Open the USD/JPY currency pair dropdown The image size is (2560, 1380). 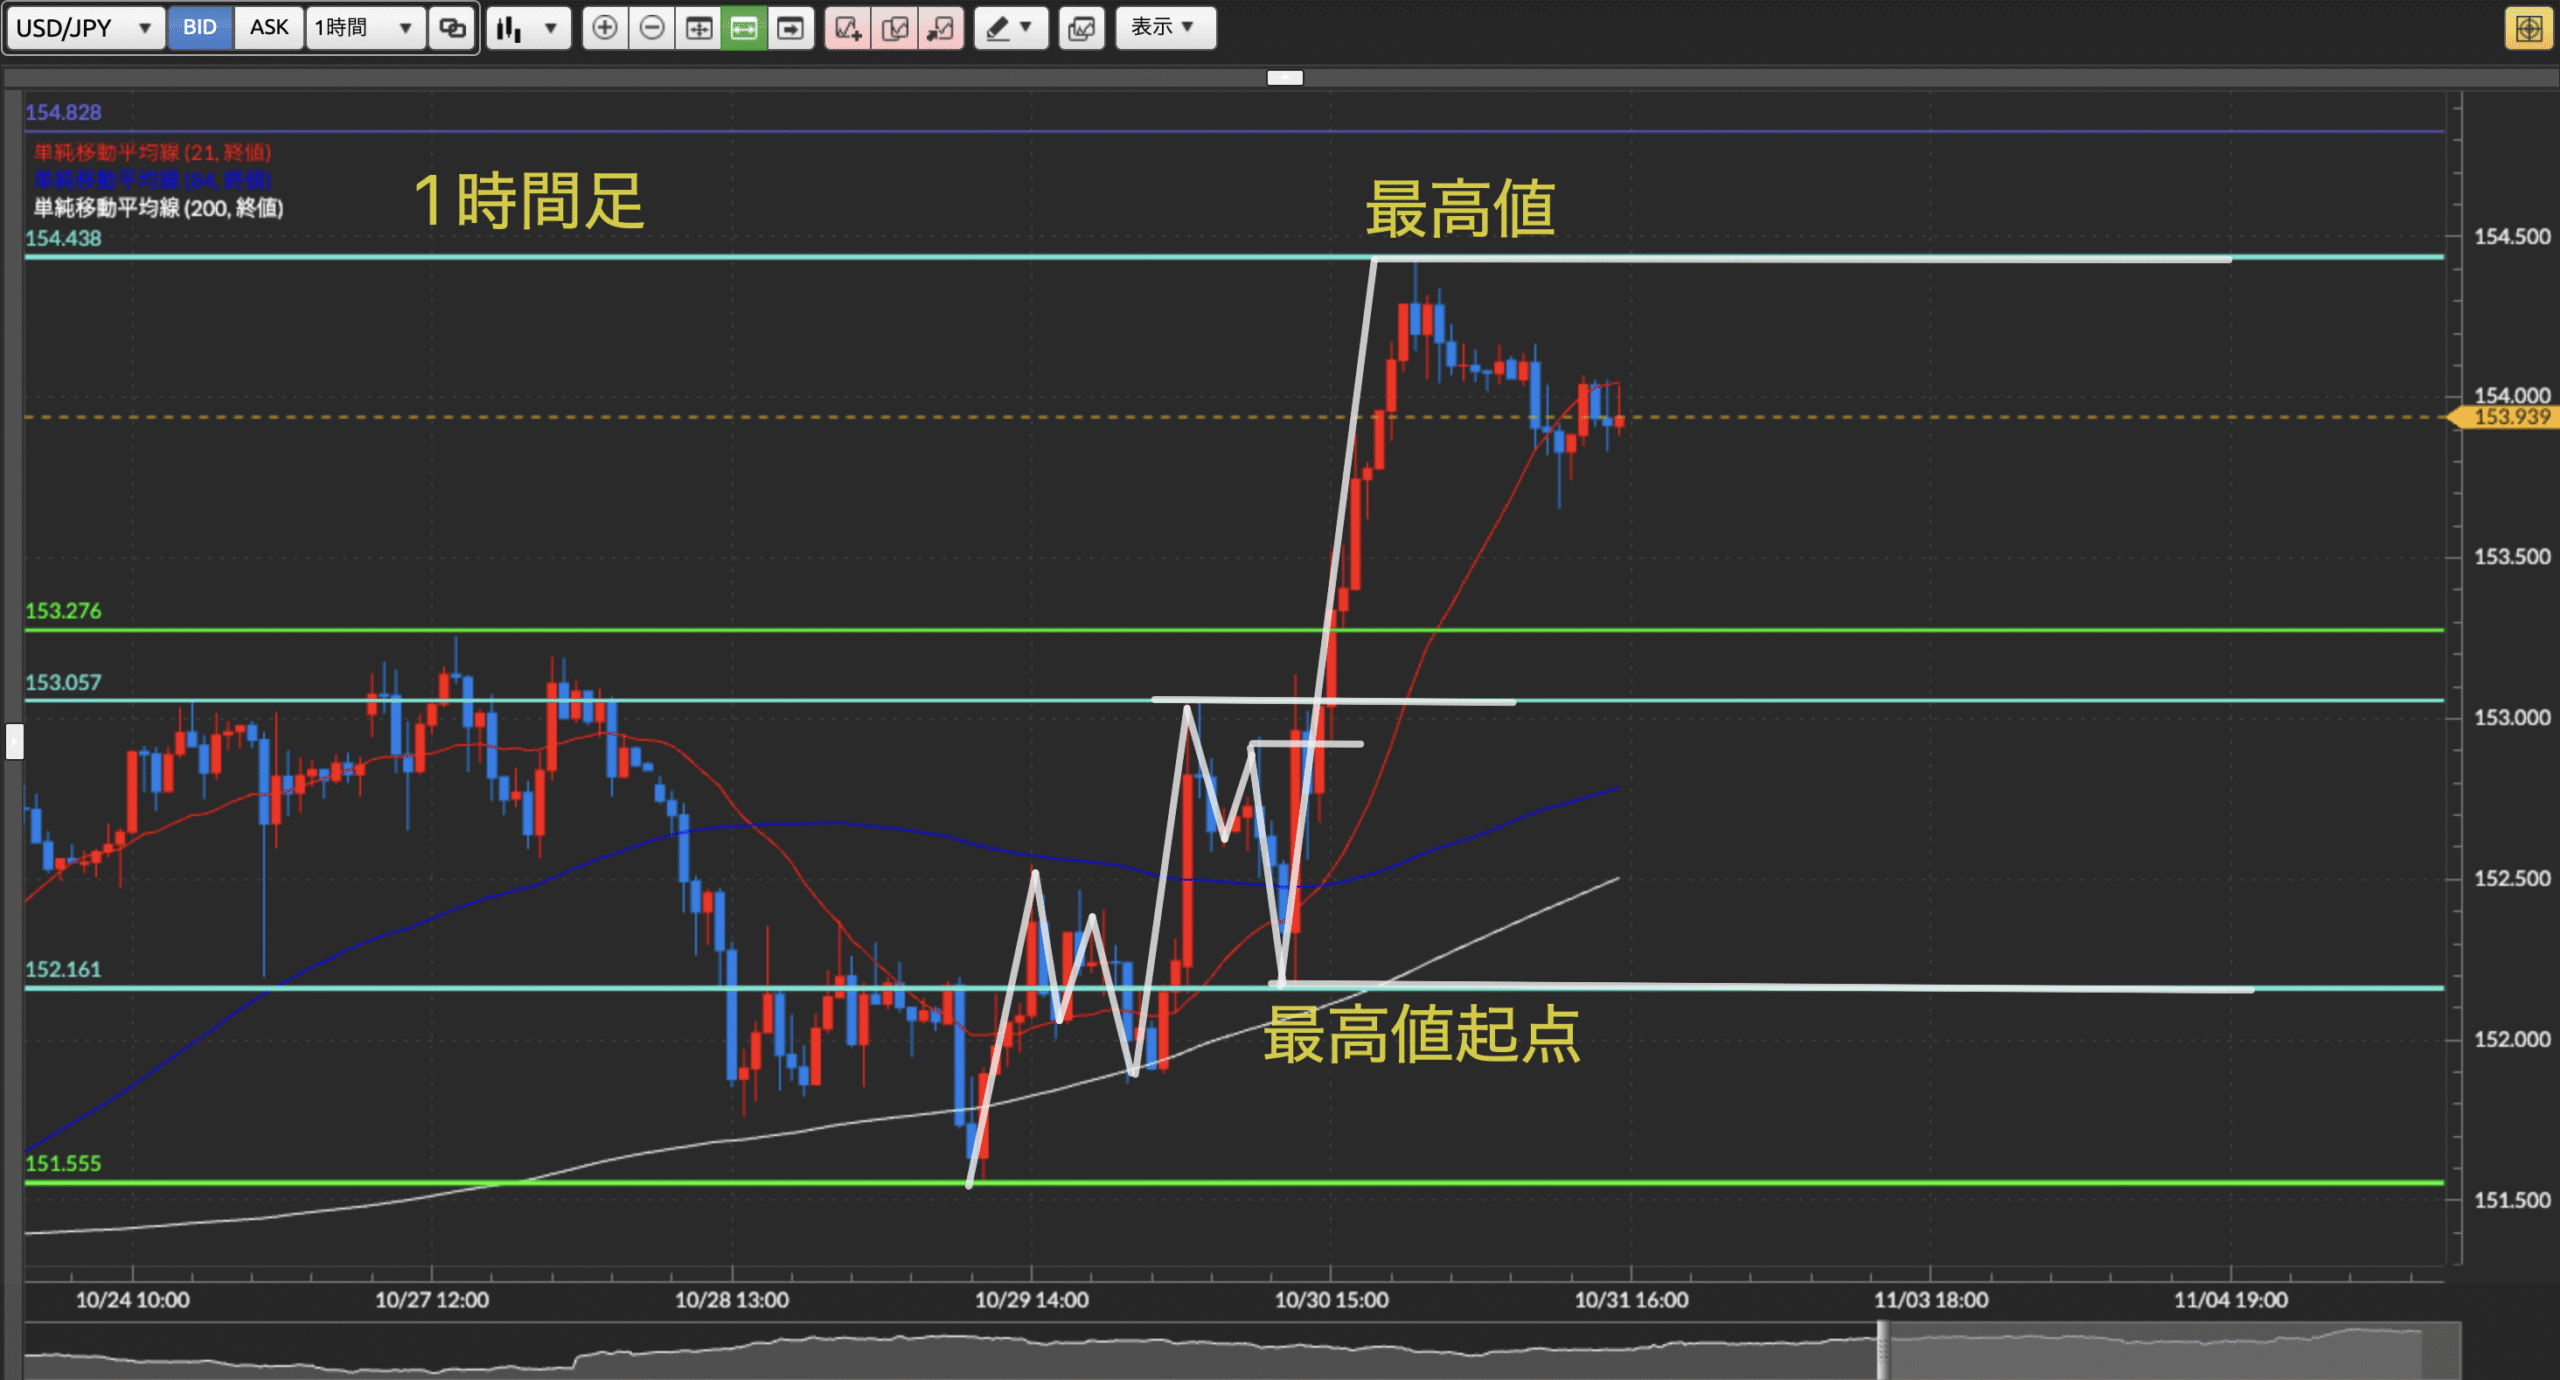tap(84, 28)
